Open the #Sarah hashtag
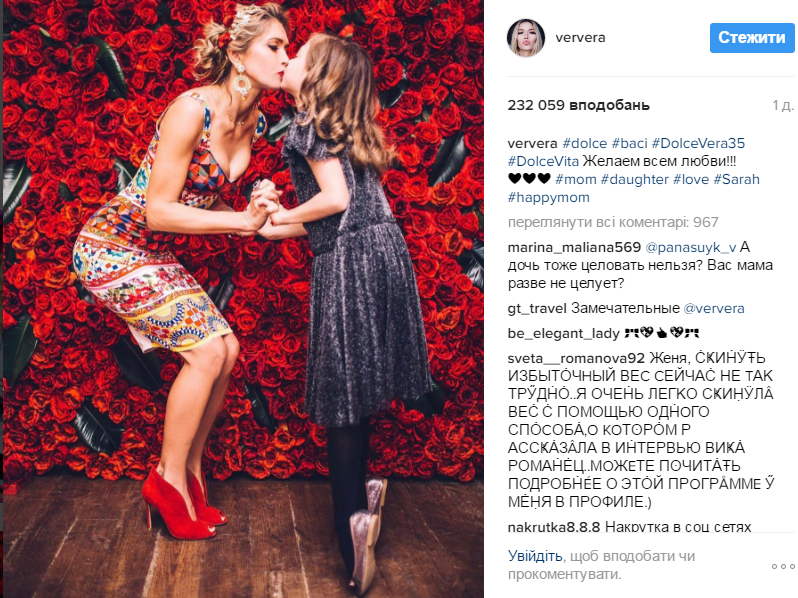 point(736,179)
